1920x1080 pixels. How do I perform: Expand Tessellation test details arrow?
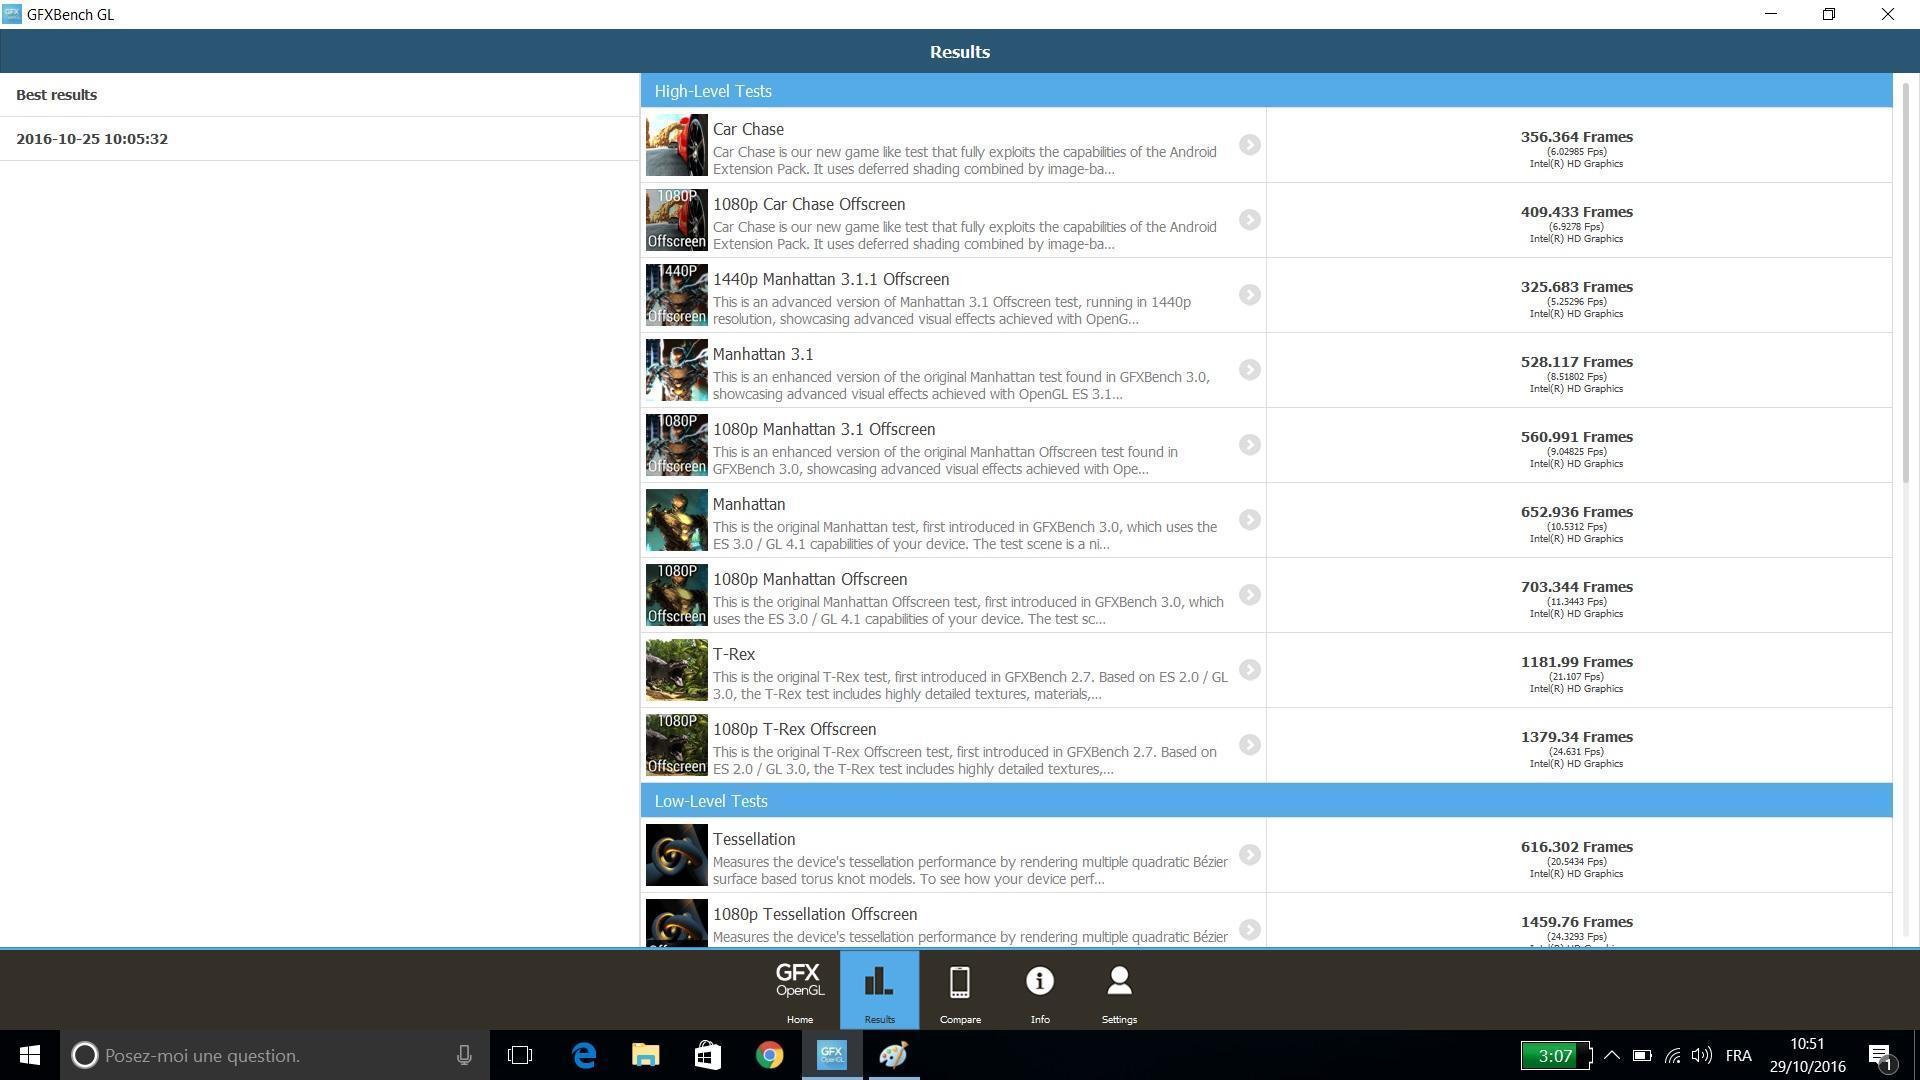coord(1249,855)
